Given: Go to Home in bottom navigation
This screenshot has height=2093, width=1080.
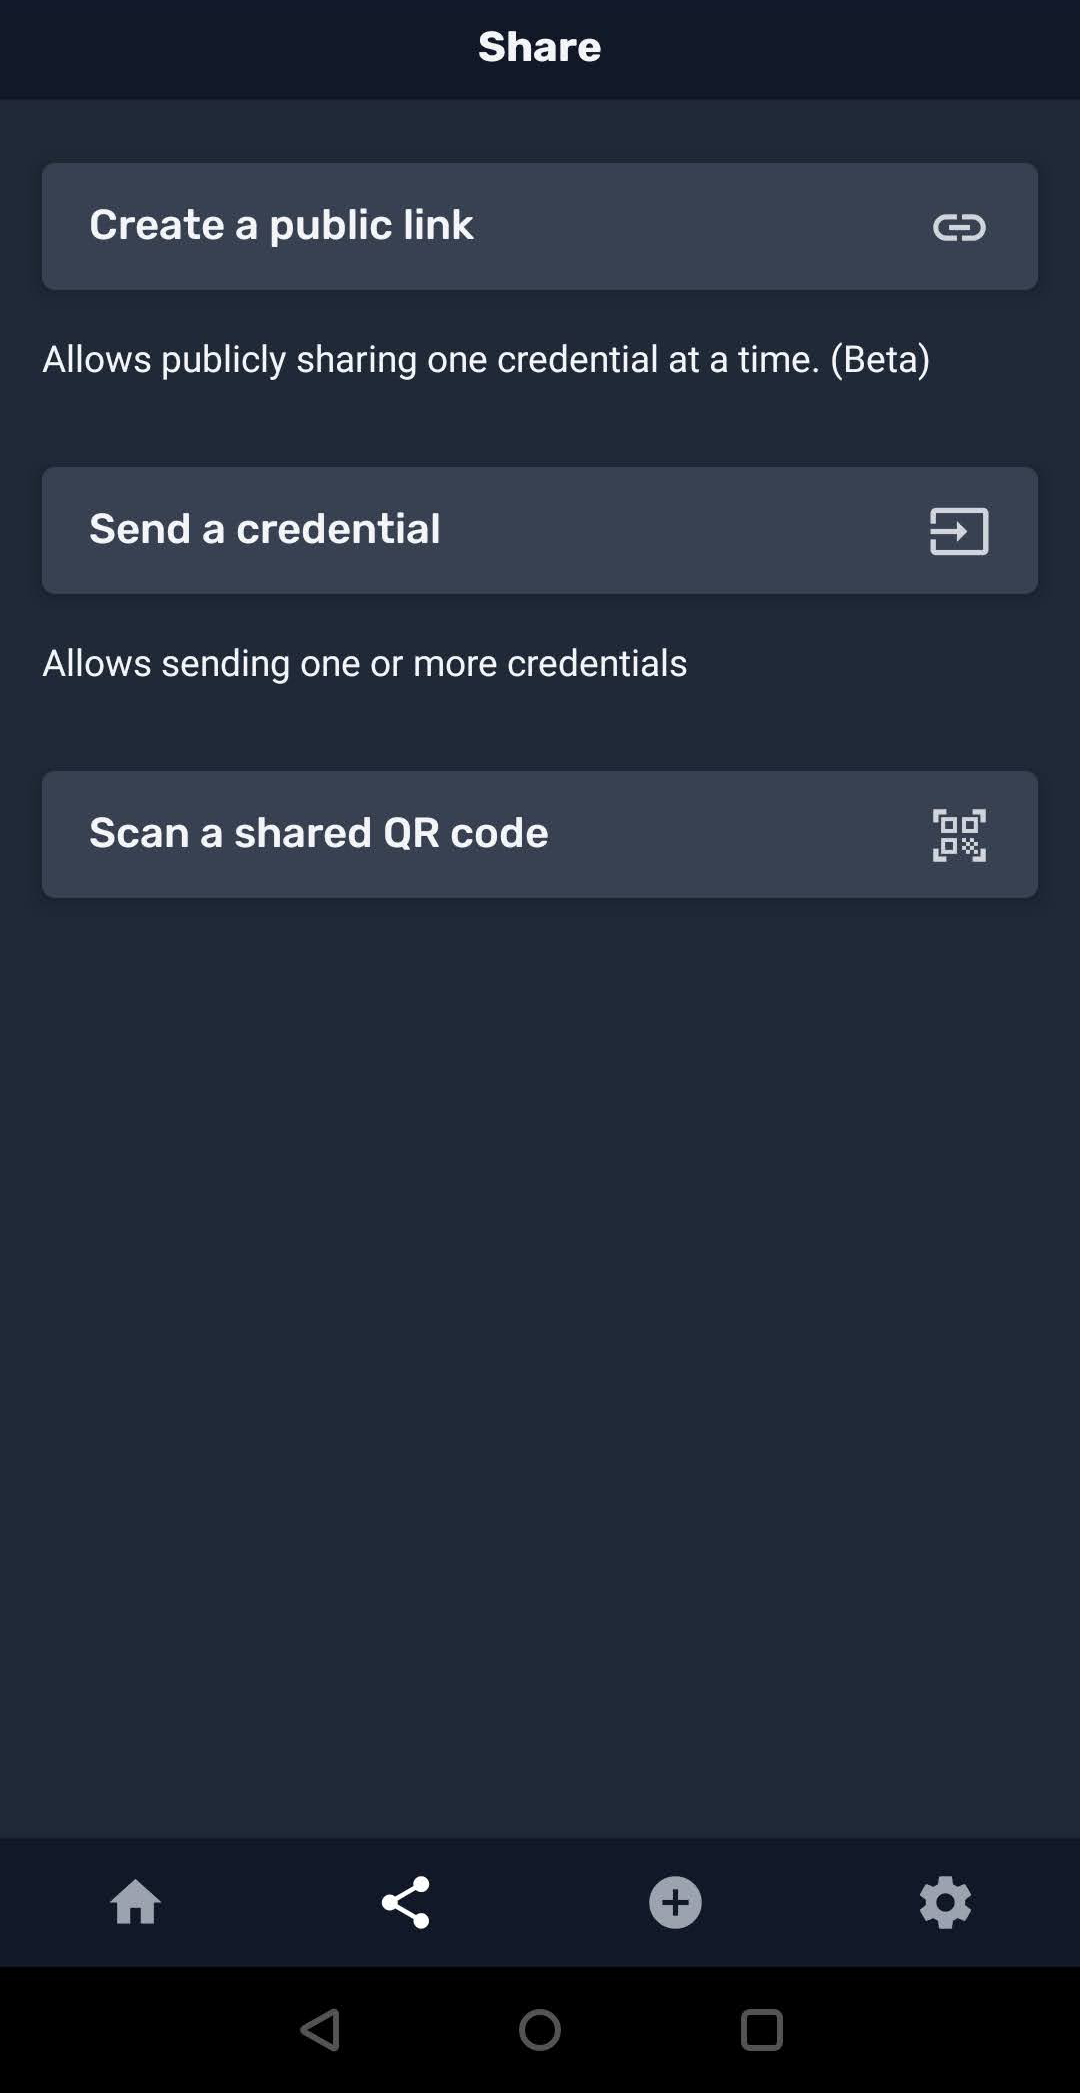Looking at the screenshot, I should click(135, 1902).
